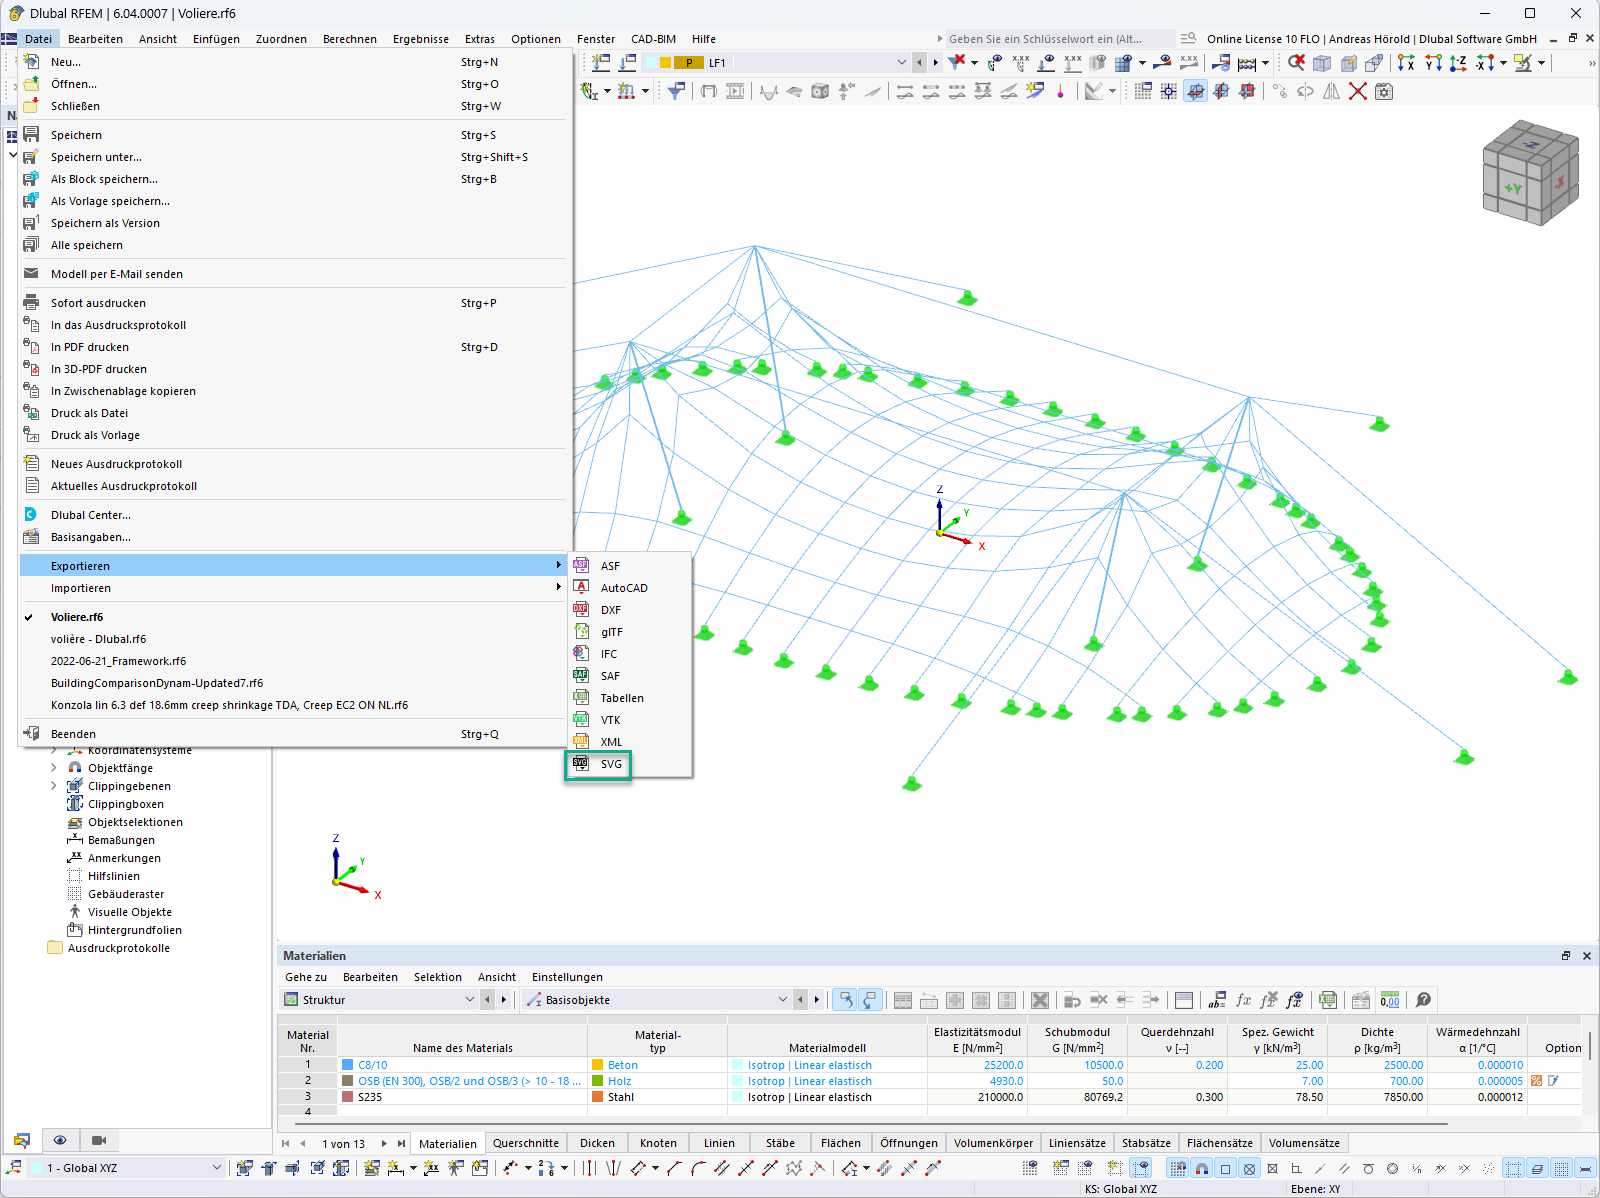
Task: Open the Querschnitte table tab
Action: coord(526,1143)
